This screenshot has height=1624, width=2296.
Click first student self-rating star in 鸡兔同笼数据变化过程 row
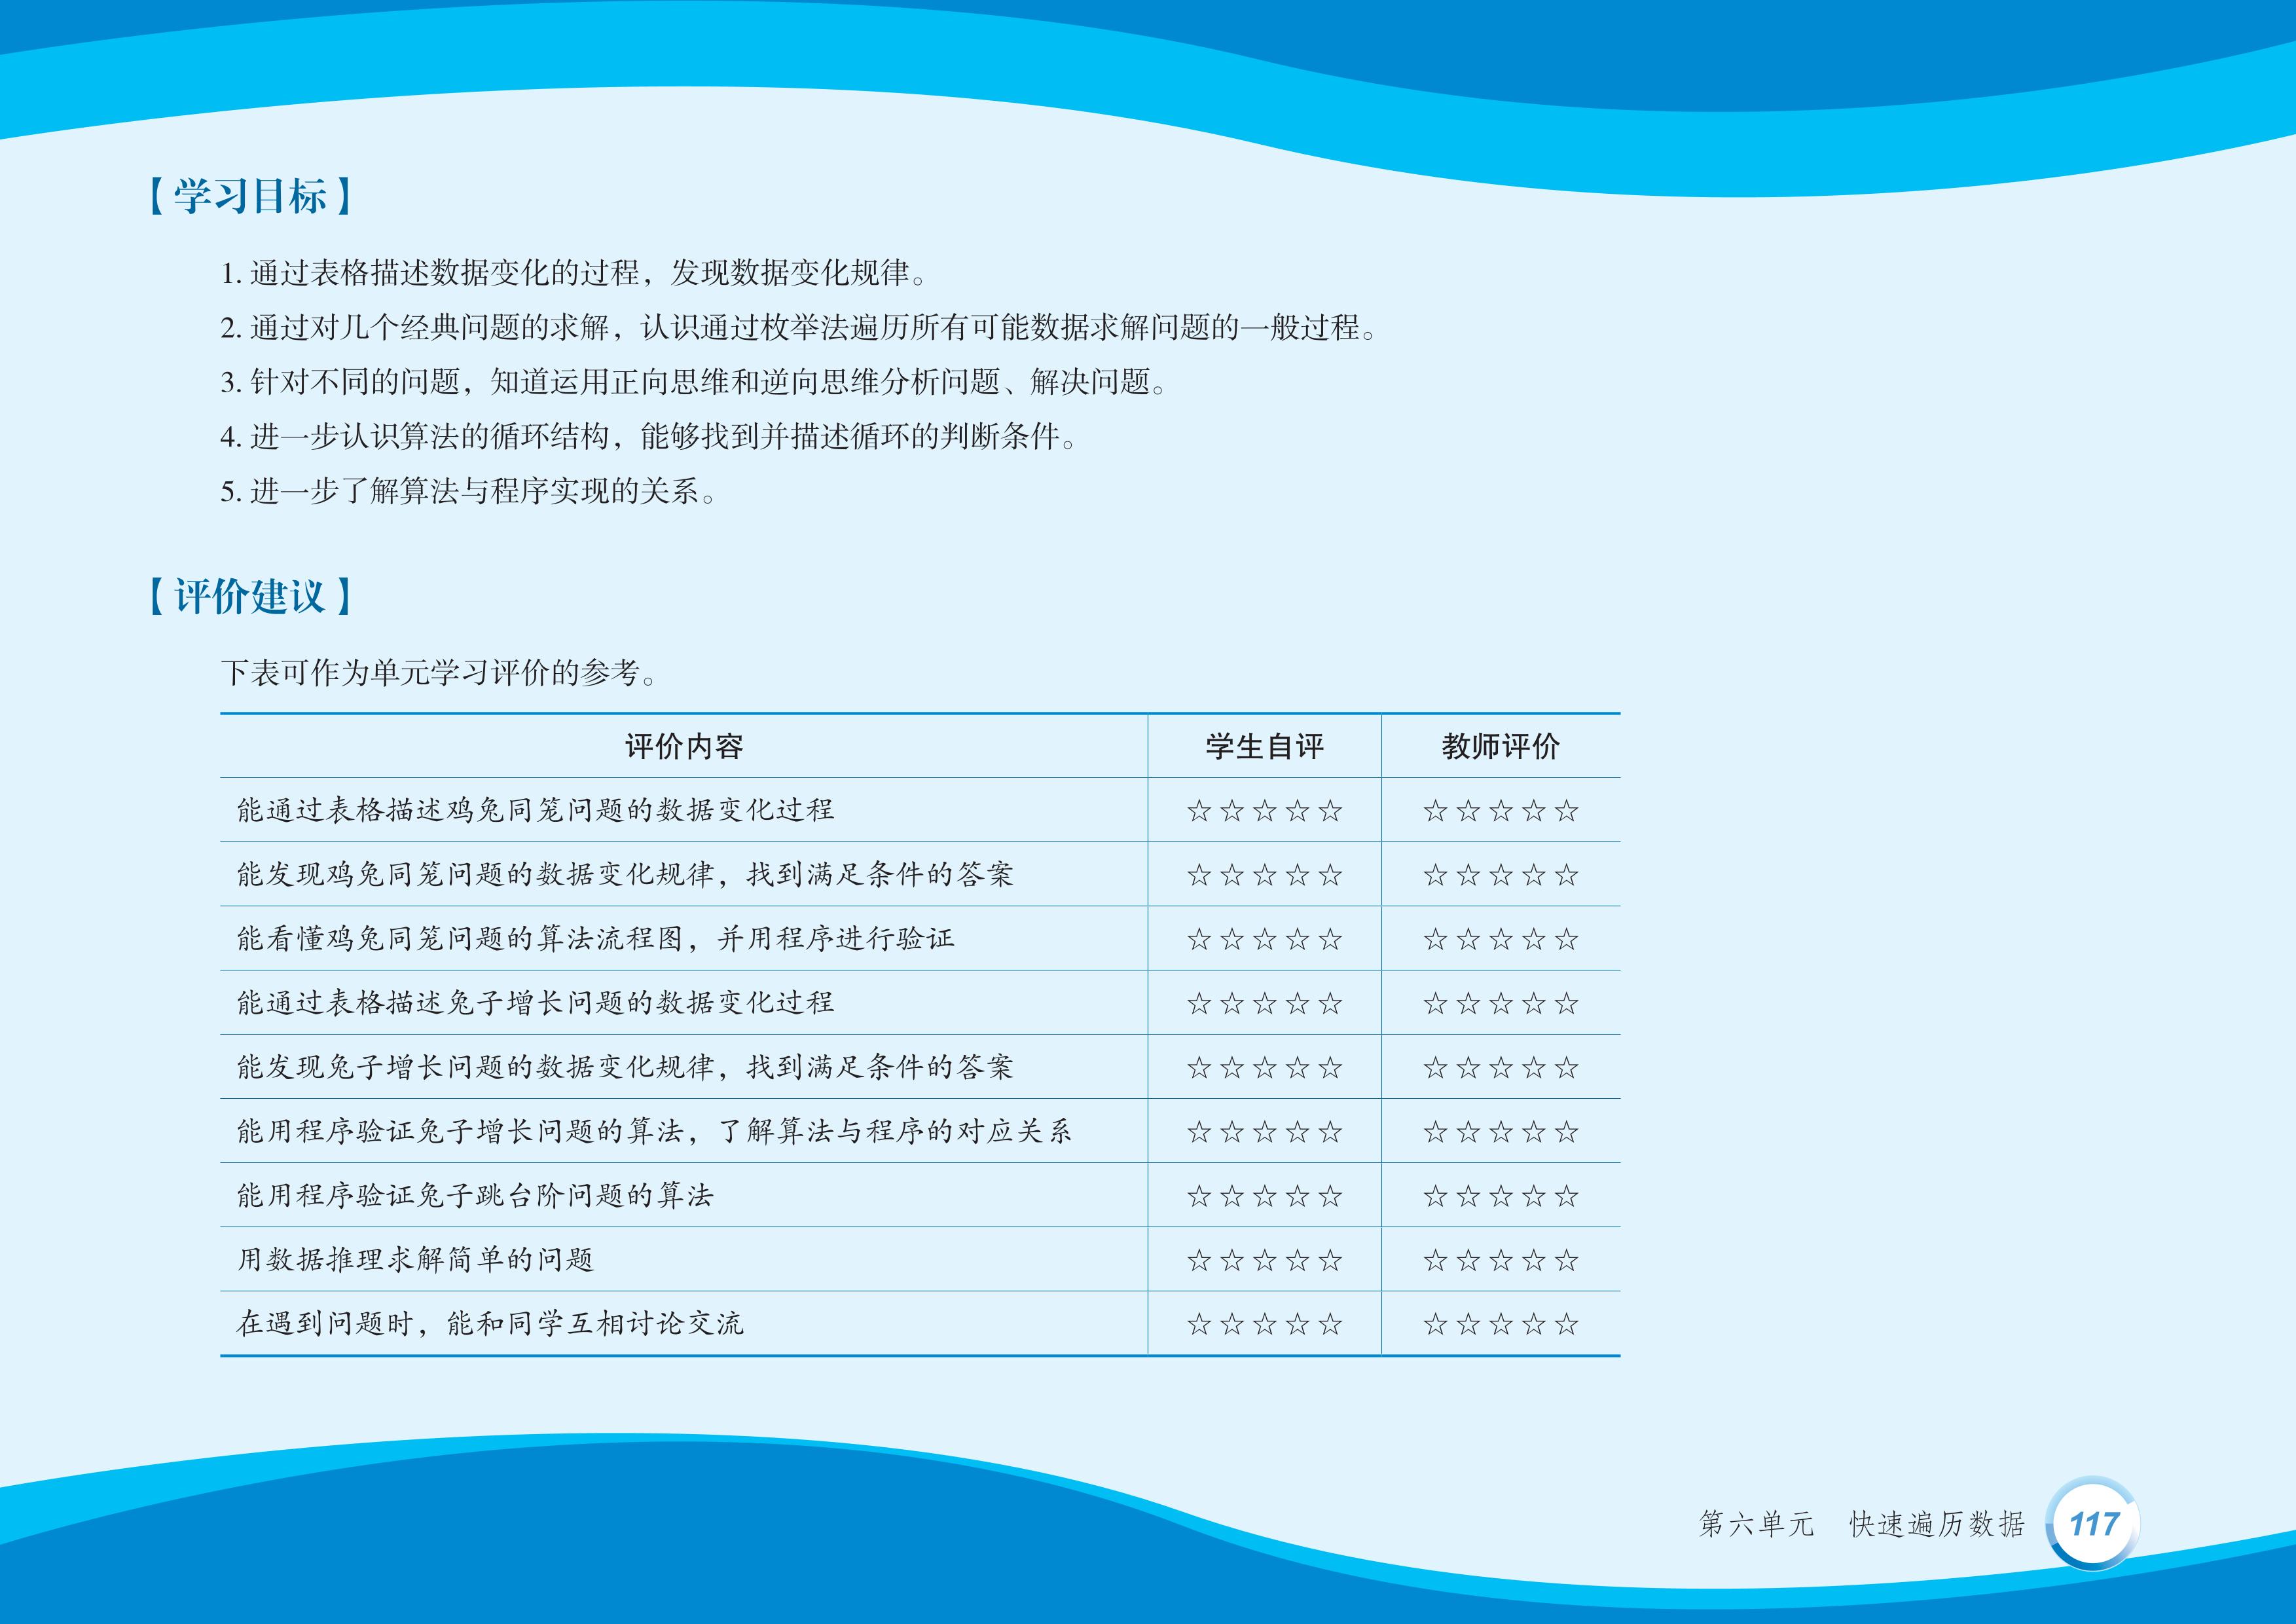(x=1199, y=811)
